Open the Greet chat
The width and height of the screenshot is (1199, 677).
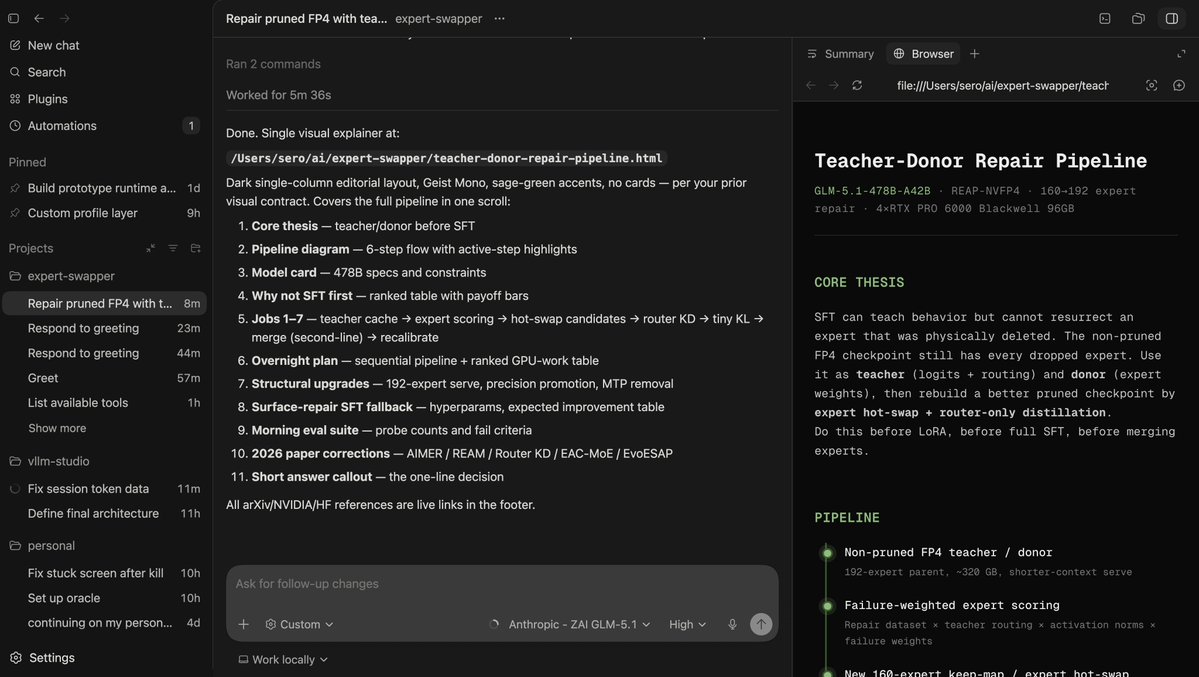[x=103, y=378]
